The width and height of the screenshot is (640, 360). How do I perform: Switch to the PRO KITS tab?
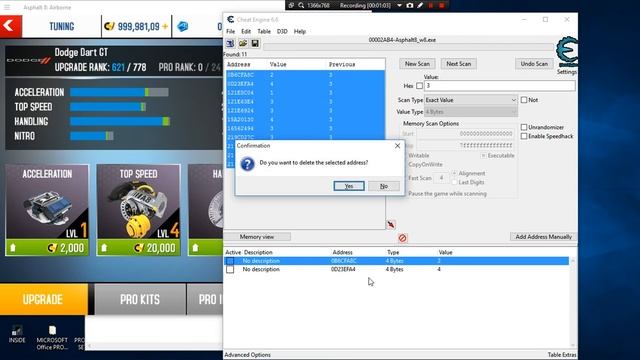point(140,299)
